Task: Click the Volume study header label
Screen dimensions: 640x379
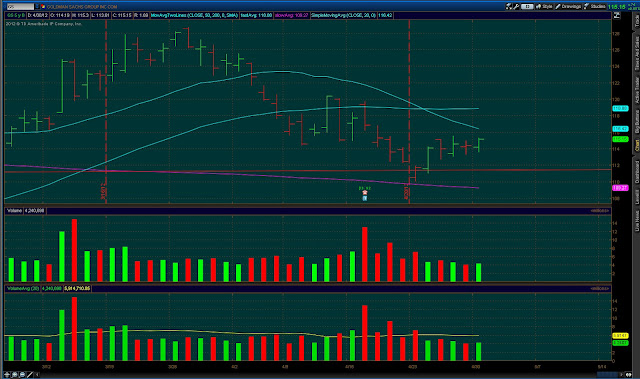Action: click(14, 211)
